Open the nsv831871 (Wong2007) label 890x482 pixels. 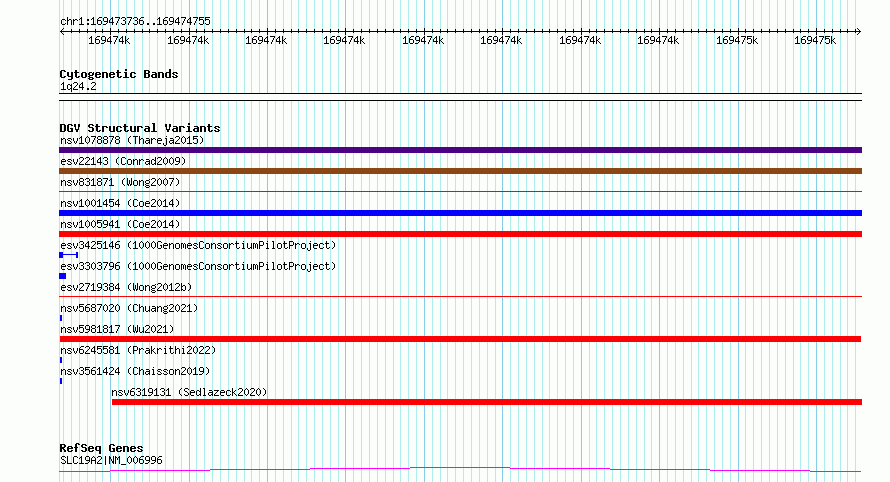coord(120,182)
